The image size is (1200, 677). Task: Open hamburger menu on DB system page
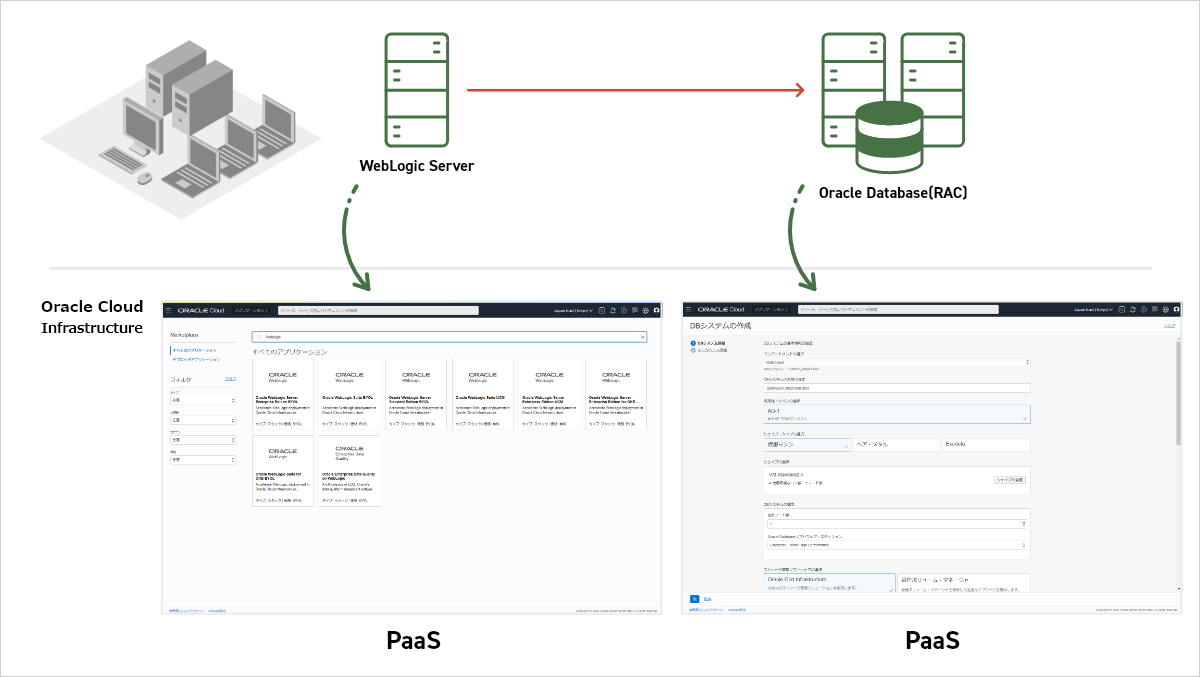pos(689,310)
